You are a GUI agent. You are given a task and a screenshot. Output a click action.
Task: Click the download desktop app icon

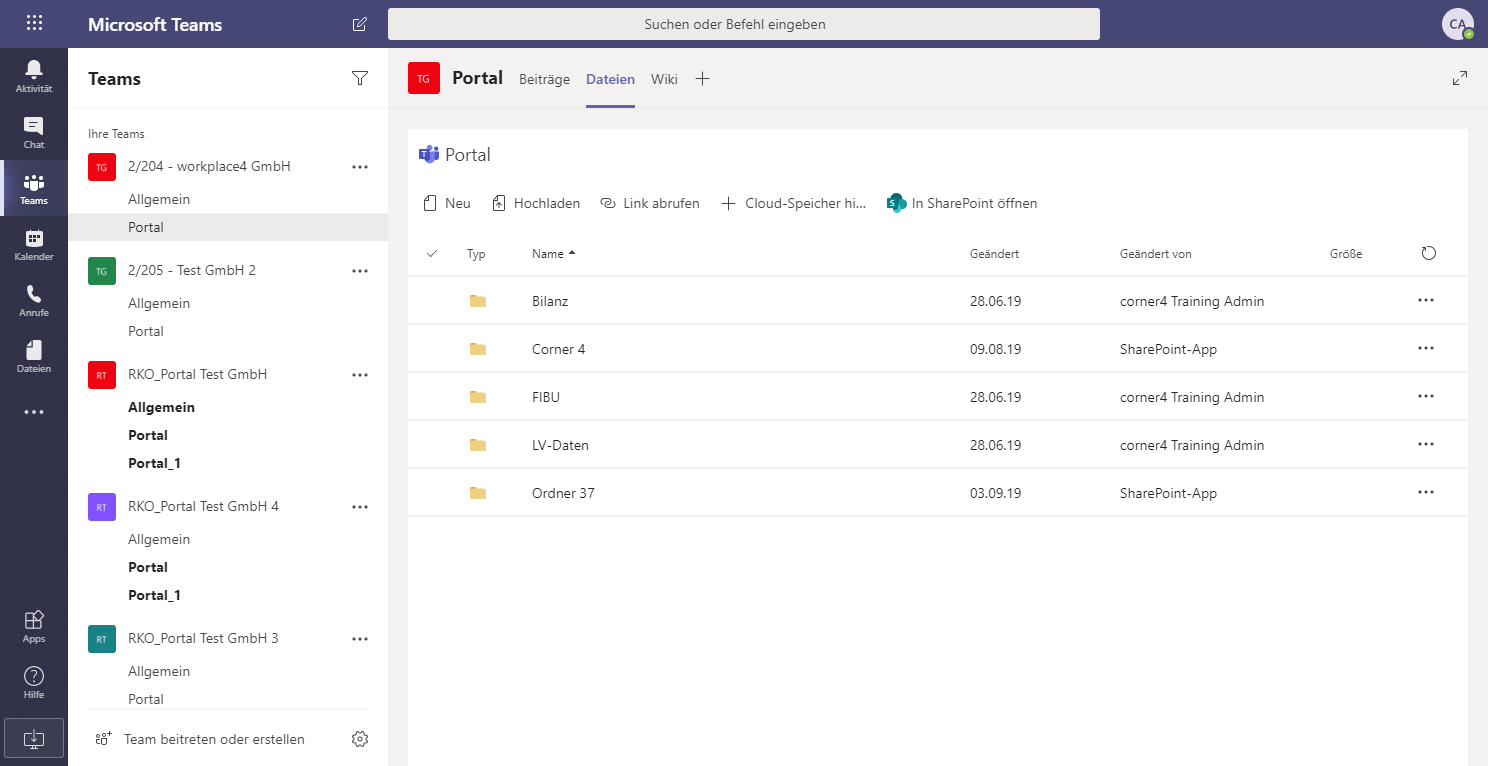34,738
